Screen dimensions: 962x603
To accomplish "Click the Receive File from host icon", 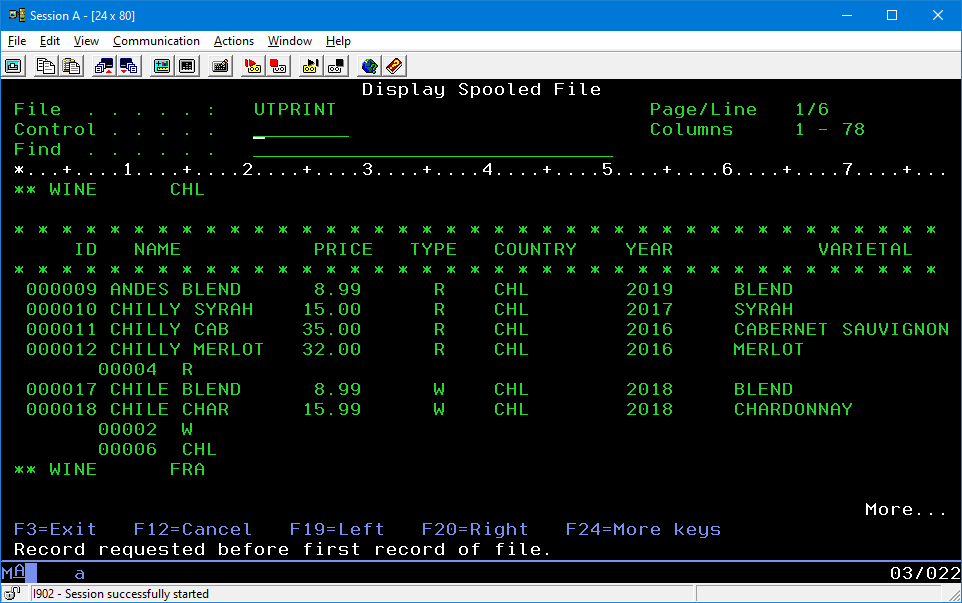I will click(129, 66).
